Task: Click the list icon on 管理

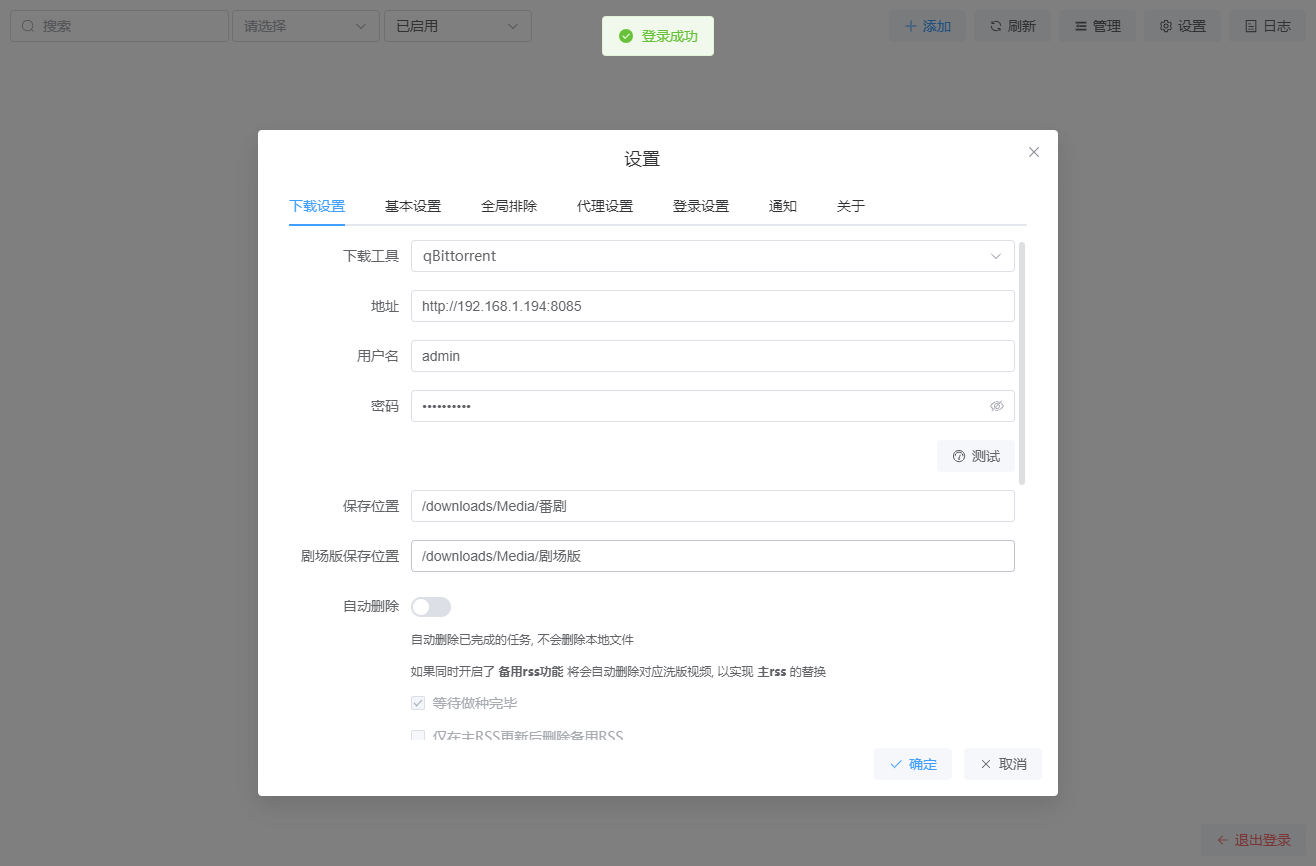Action: pos(1080,26)
